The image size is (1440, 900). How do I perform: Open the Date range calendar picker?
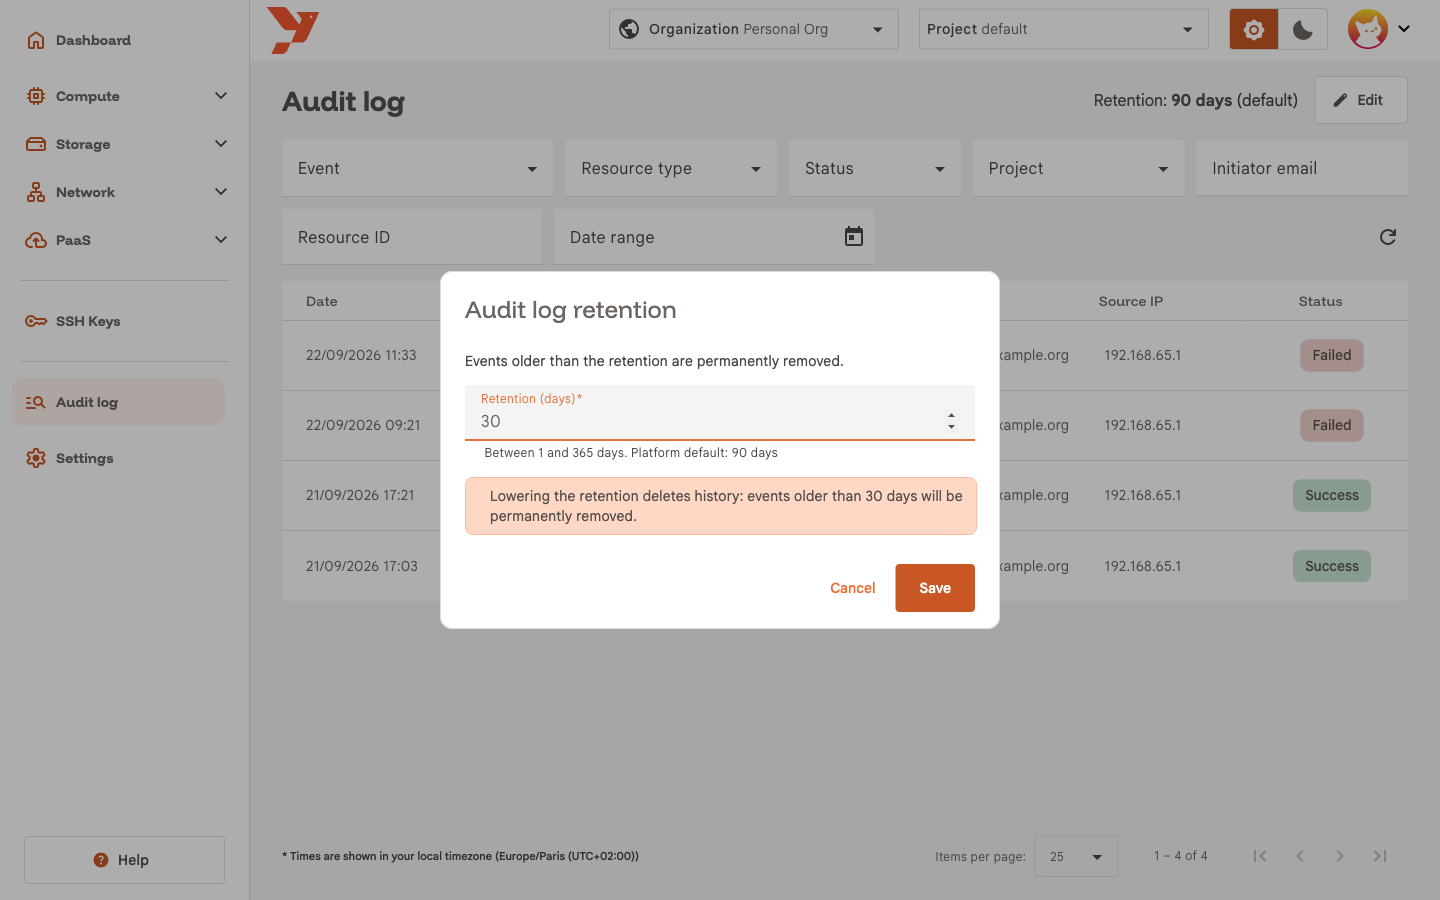(854, 236)
